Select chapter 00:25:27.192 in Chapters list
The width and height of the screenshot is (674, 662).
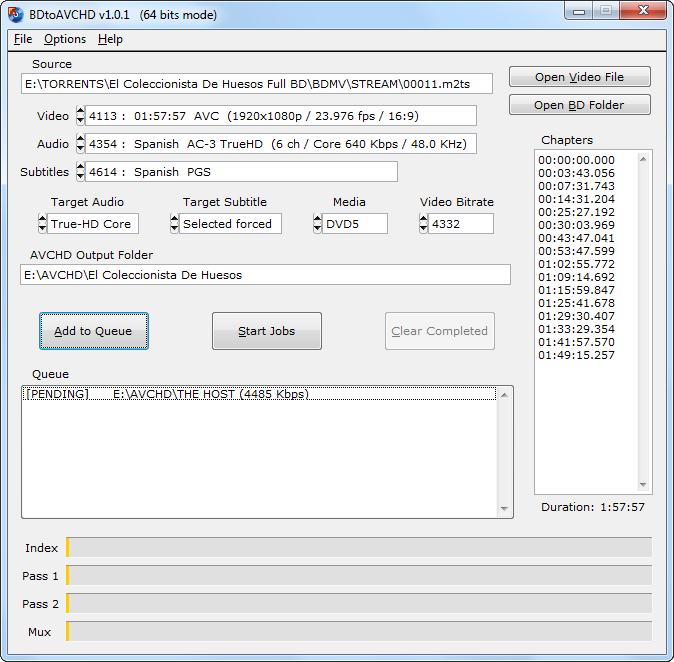coord(576,213)
